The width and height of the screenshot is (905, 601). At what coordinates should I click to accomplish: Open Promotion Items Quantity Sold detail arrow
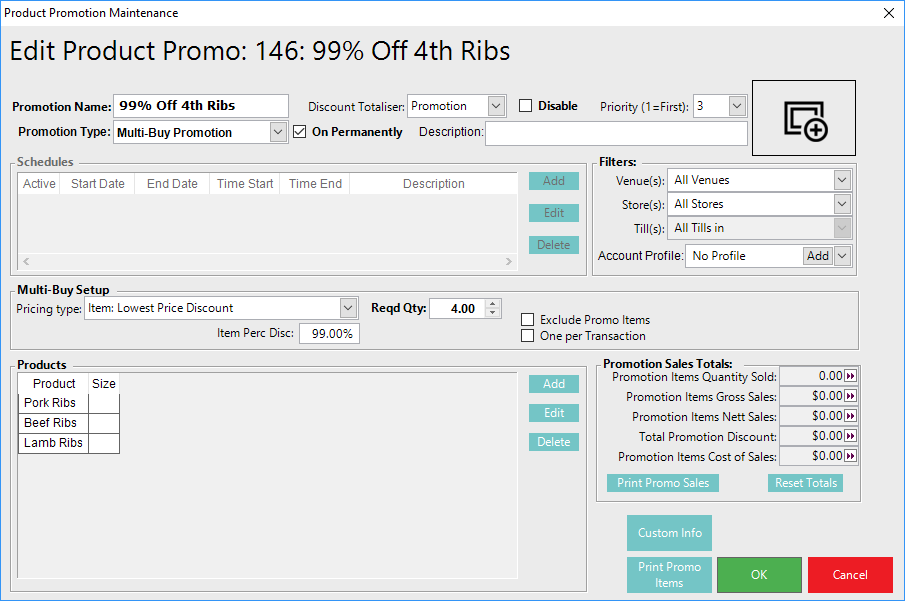[851, 376]
